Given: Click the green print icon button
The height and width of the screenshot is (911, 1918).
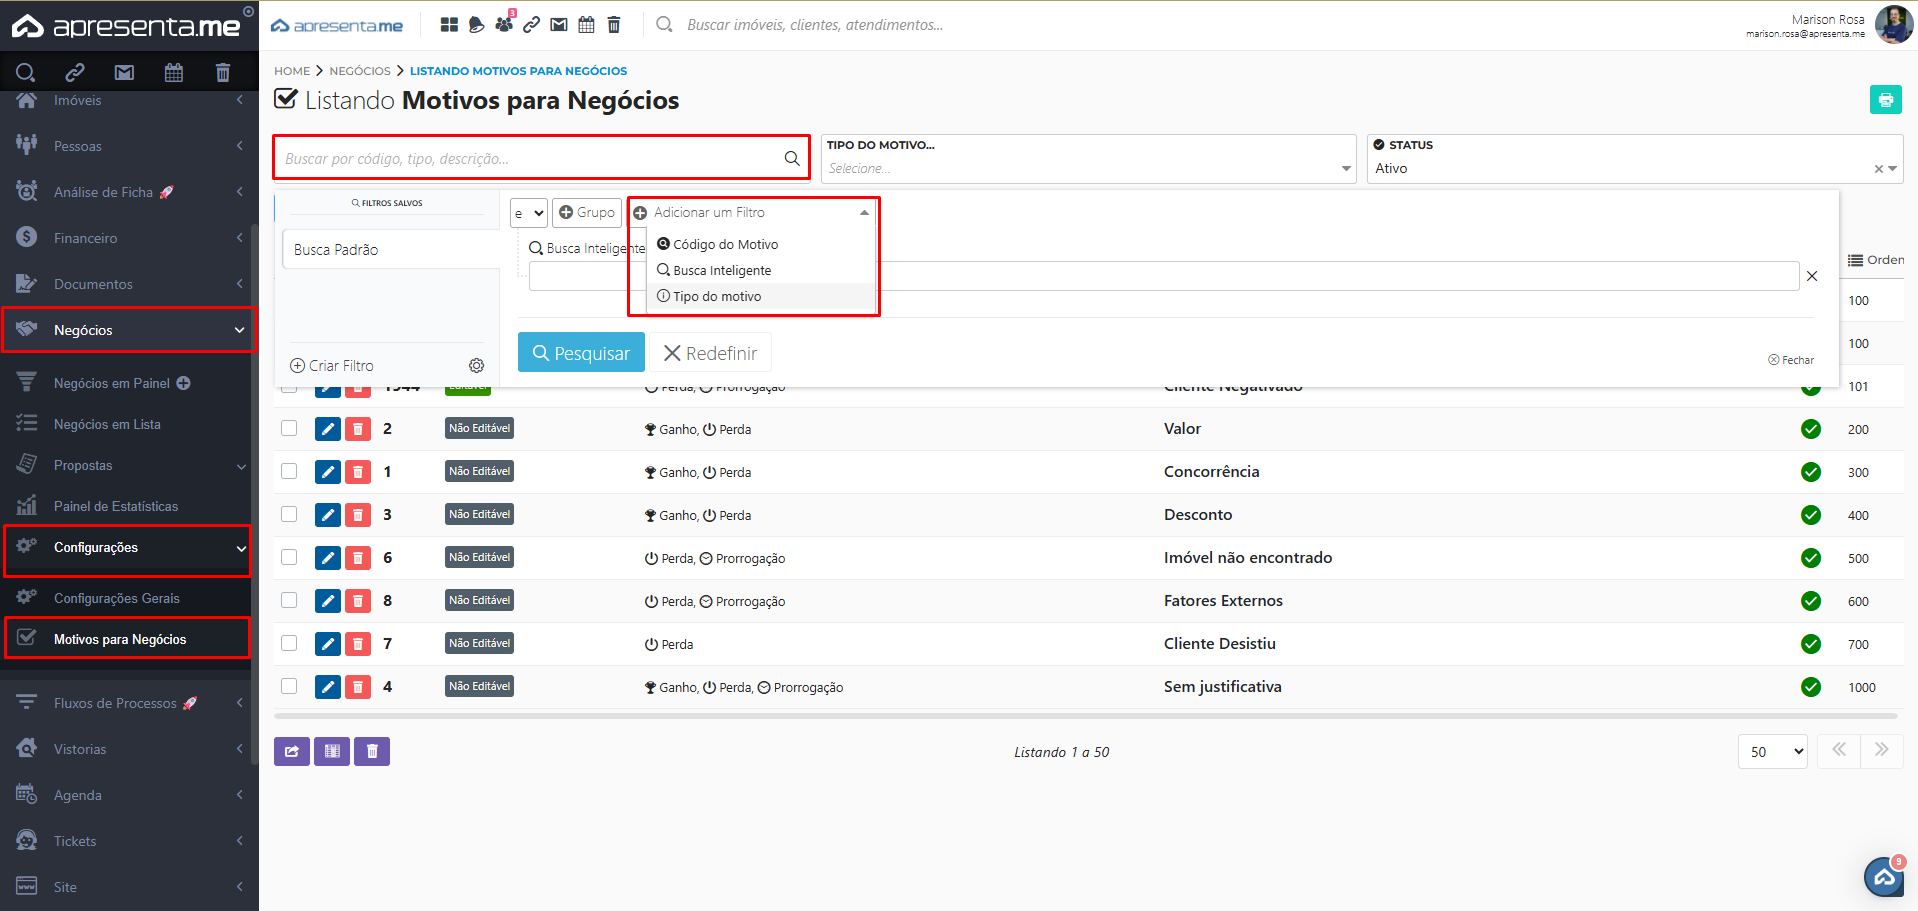Looking at the screenshot, I should coord(1885,100).
